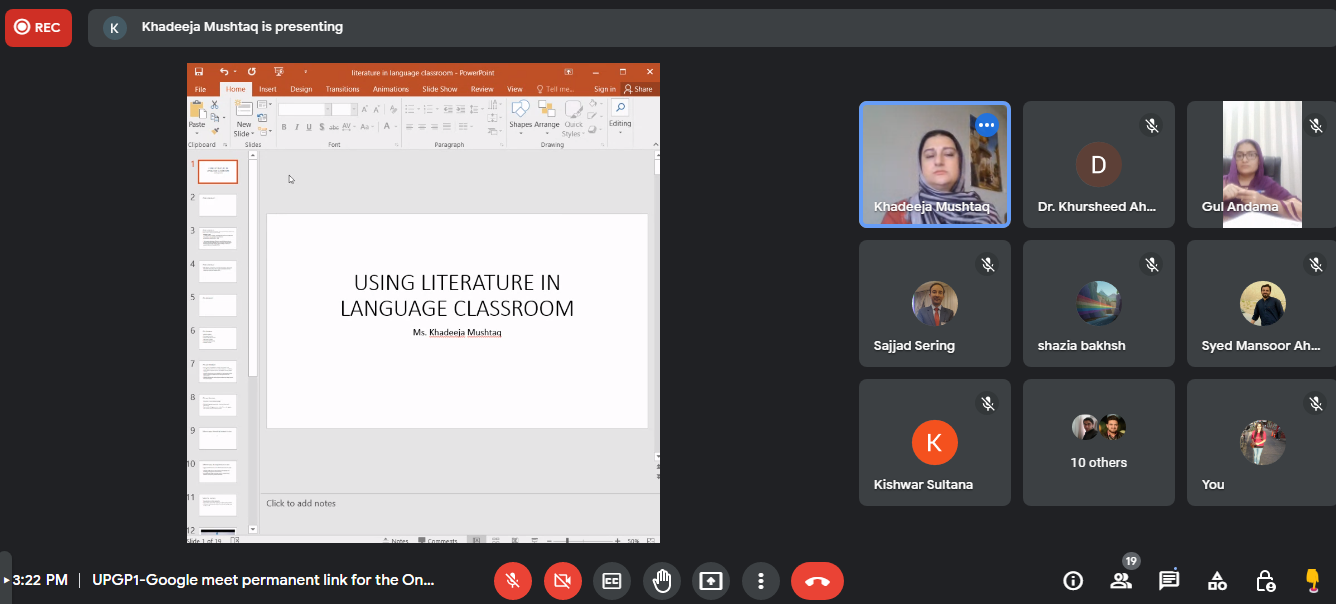Unmute your microphone in the bottom bar
Viewport: 1336px width, 604px height.
[513, 581]
